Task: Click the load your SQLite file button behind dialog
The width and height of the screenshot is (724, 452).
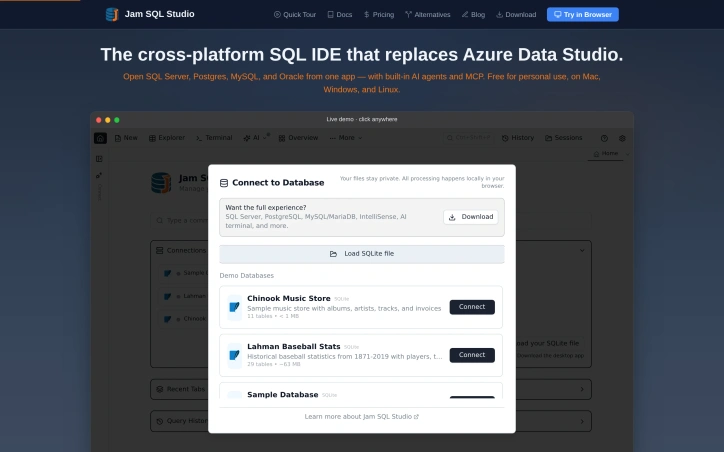Action: point(548,344)
